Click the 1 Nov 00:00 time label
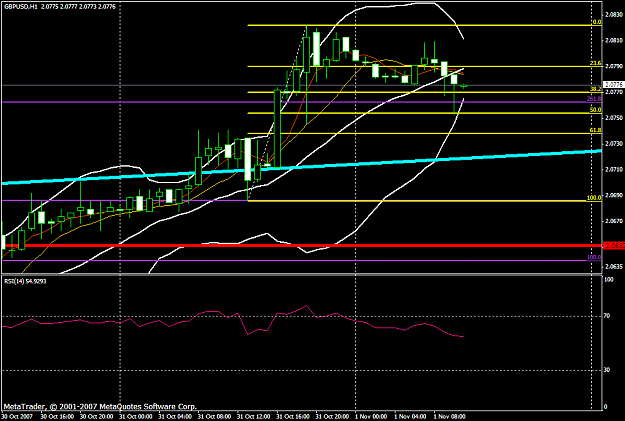625x421 pixels. click(371, 417)
